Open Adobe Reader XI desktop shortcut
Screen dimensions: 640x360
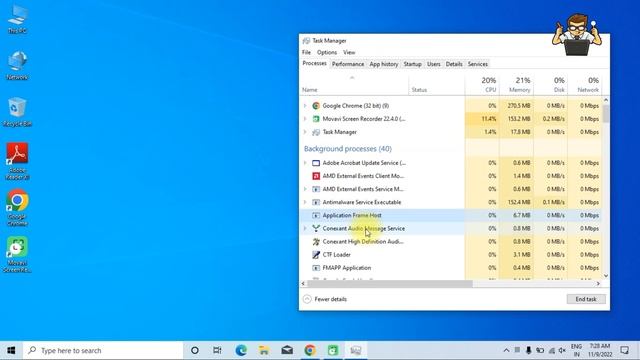pyautogui.click(x=17, y=161)
